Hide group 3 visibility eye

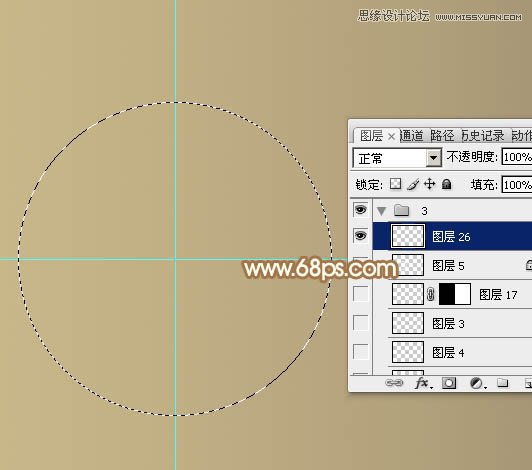pyautogui.click(x=360, y=209)
